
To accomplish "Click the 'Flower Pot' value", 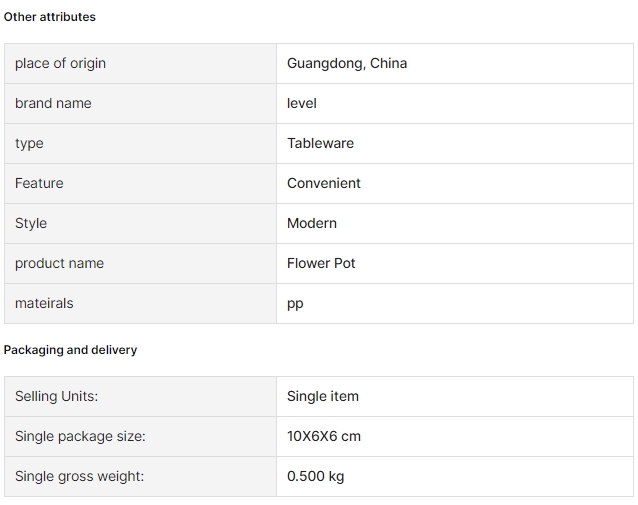I will [x=321, y=263].
